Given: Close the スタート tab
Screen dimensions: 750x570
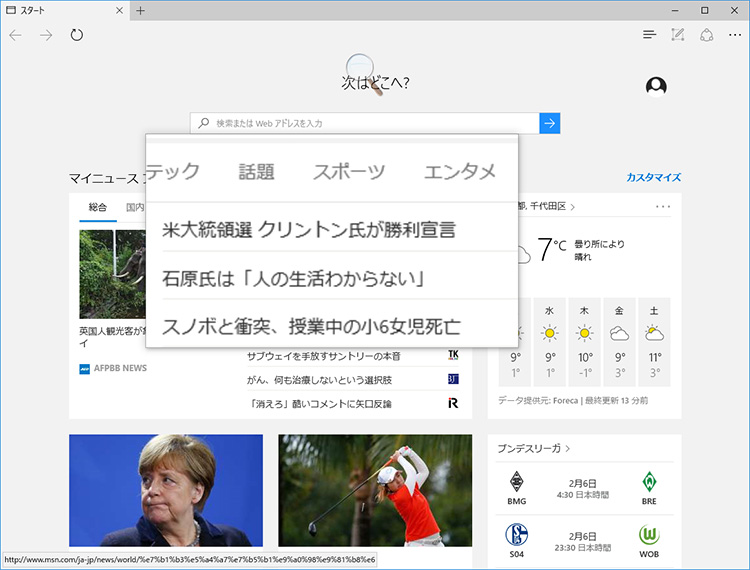Looking at the screenshot, I should point(120,11).
